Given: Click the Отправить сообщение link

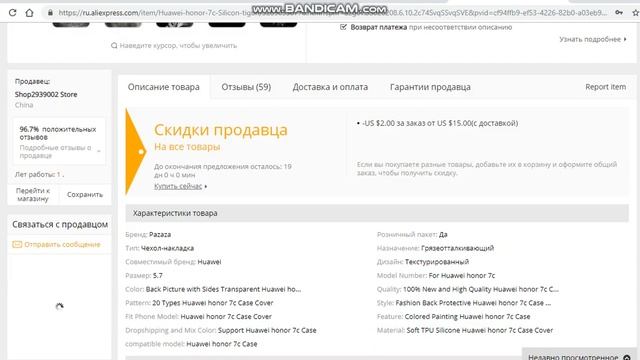Looking at the screenshot, I should pos(62,244).
